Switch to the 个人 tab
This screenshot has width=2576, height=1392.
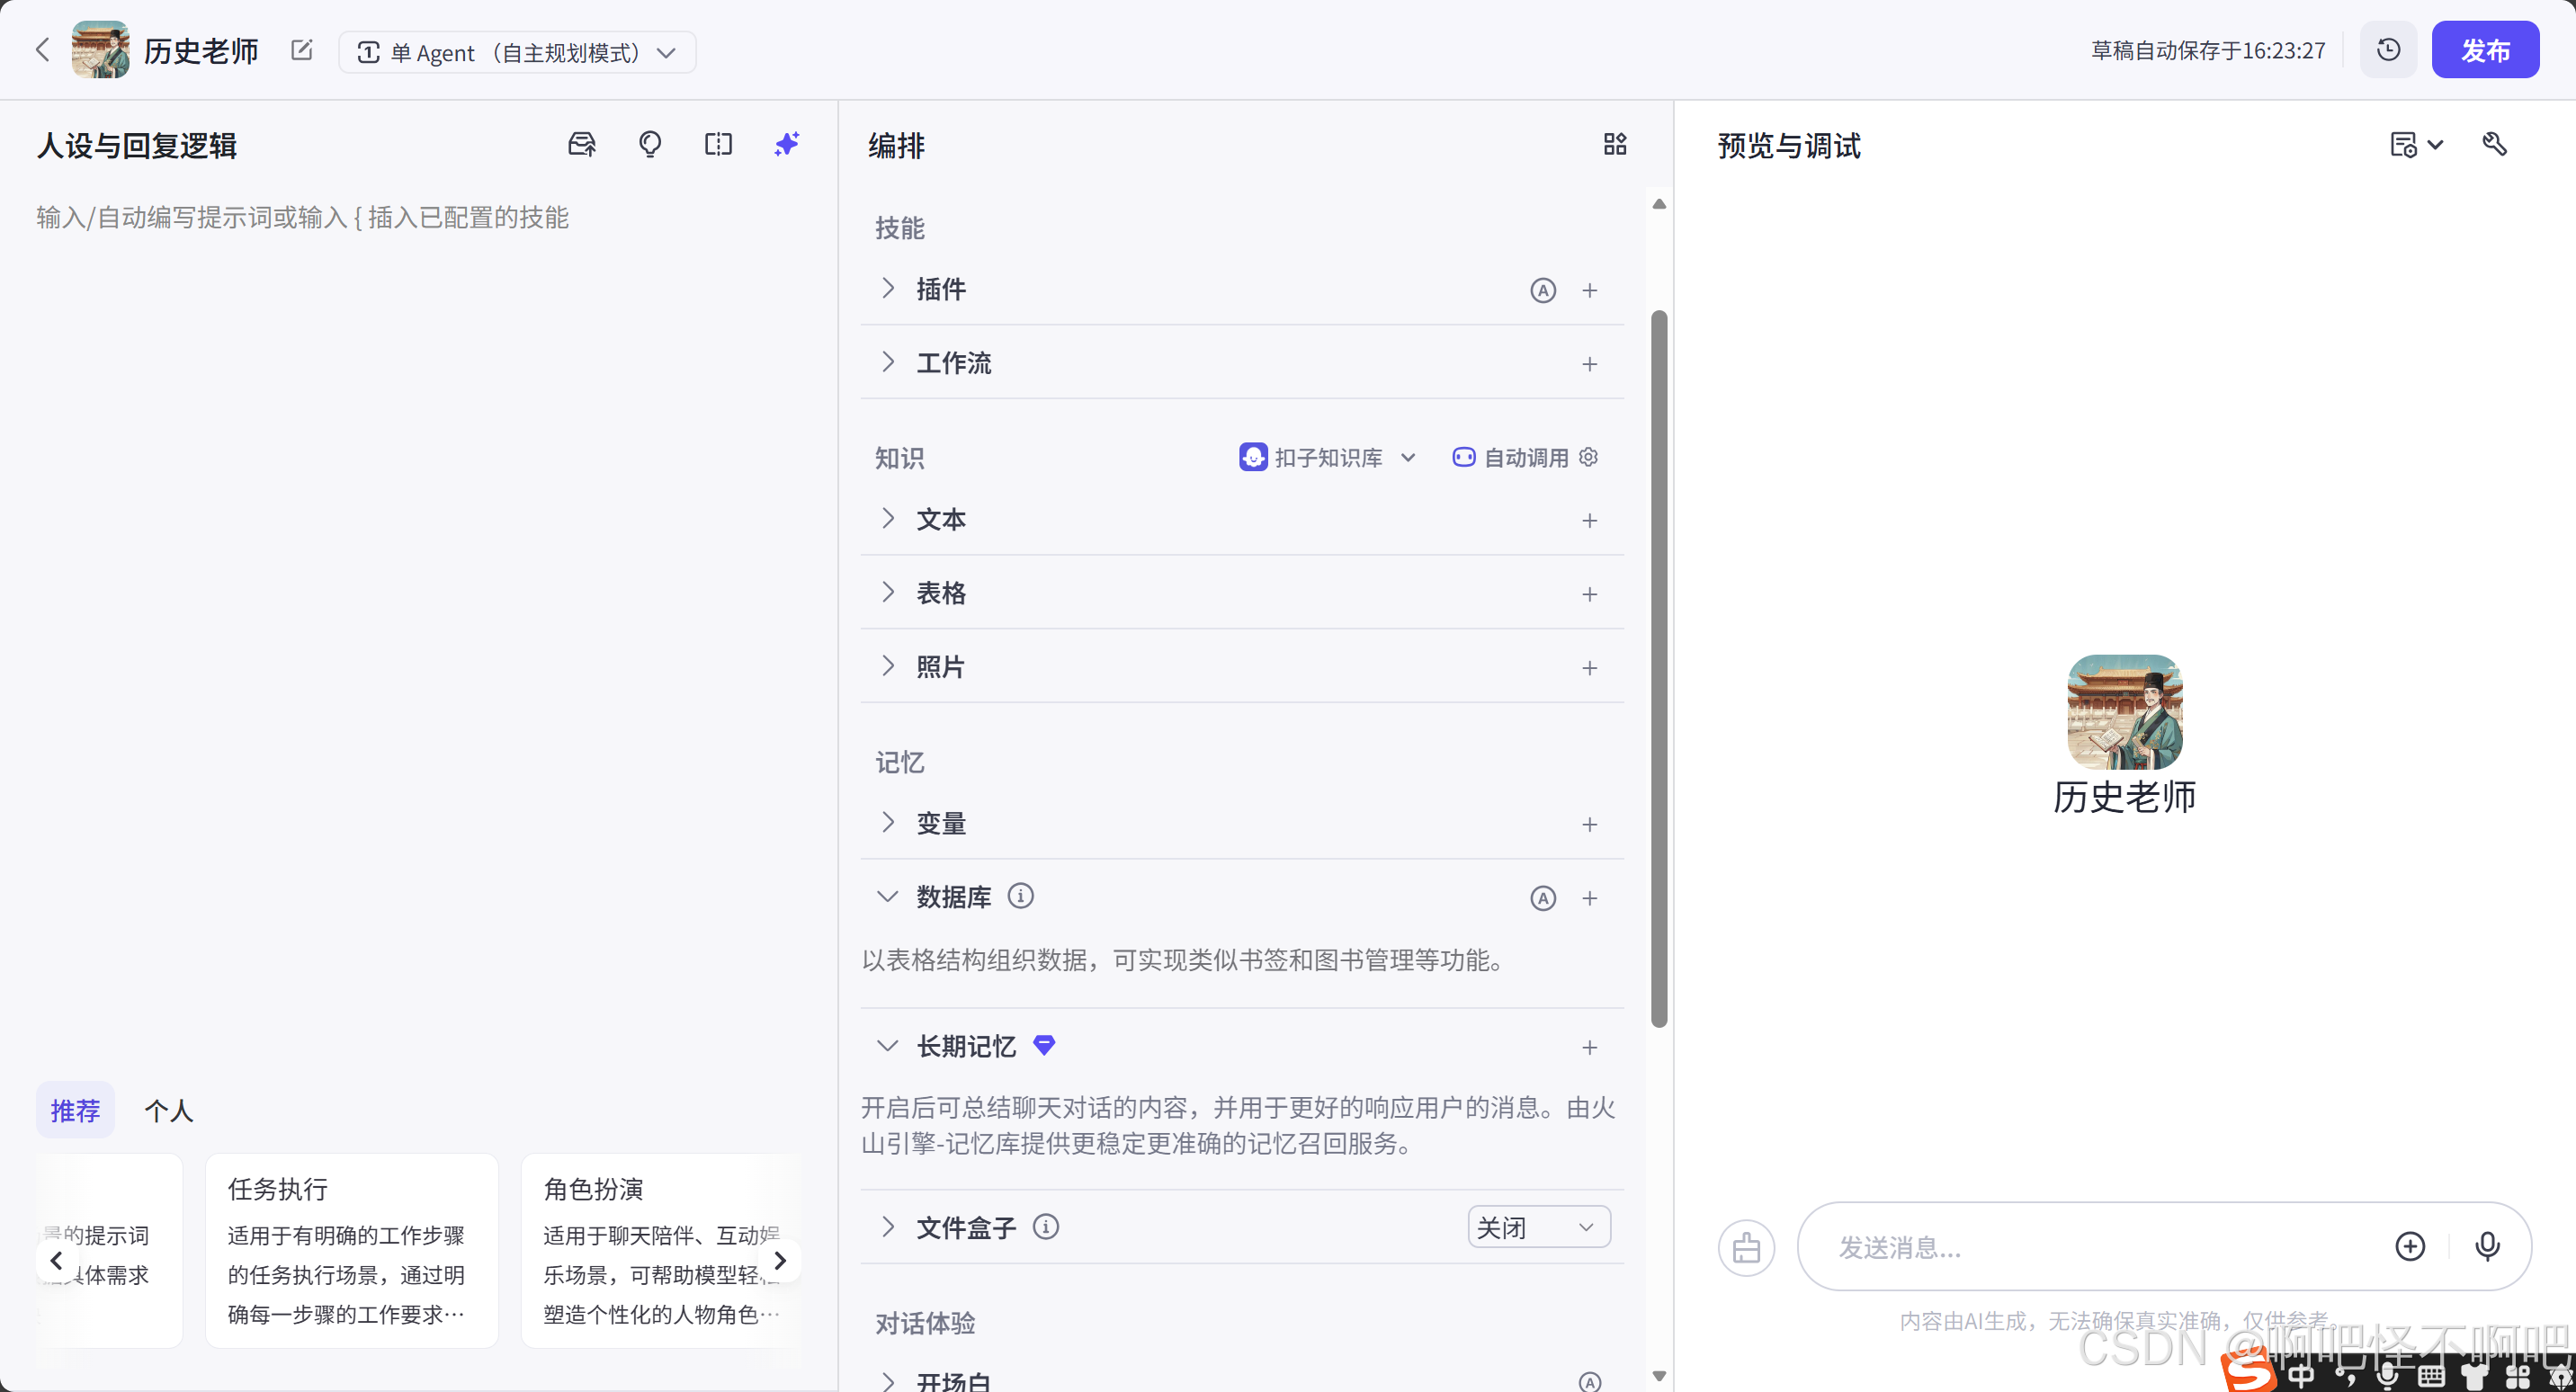click(168, 1110)
